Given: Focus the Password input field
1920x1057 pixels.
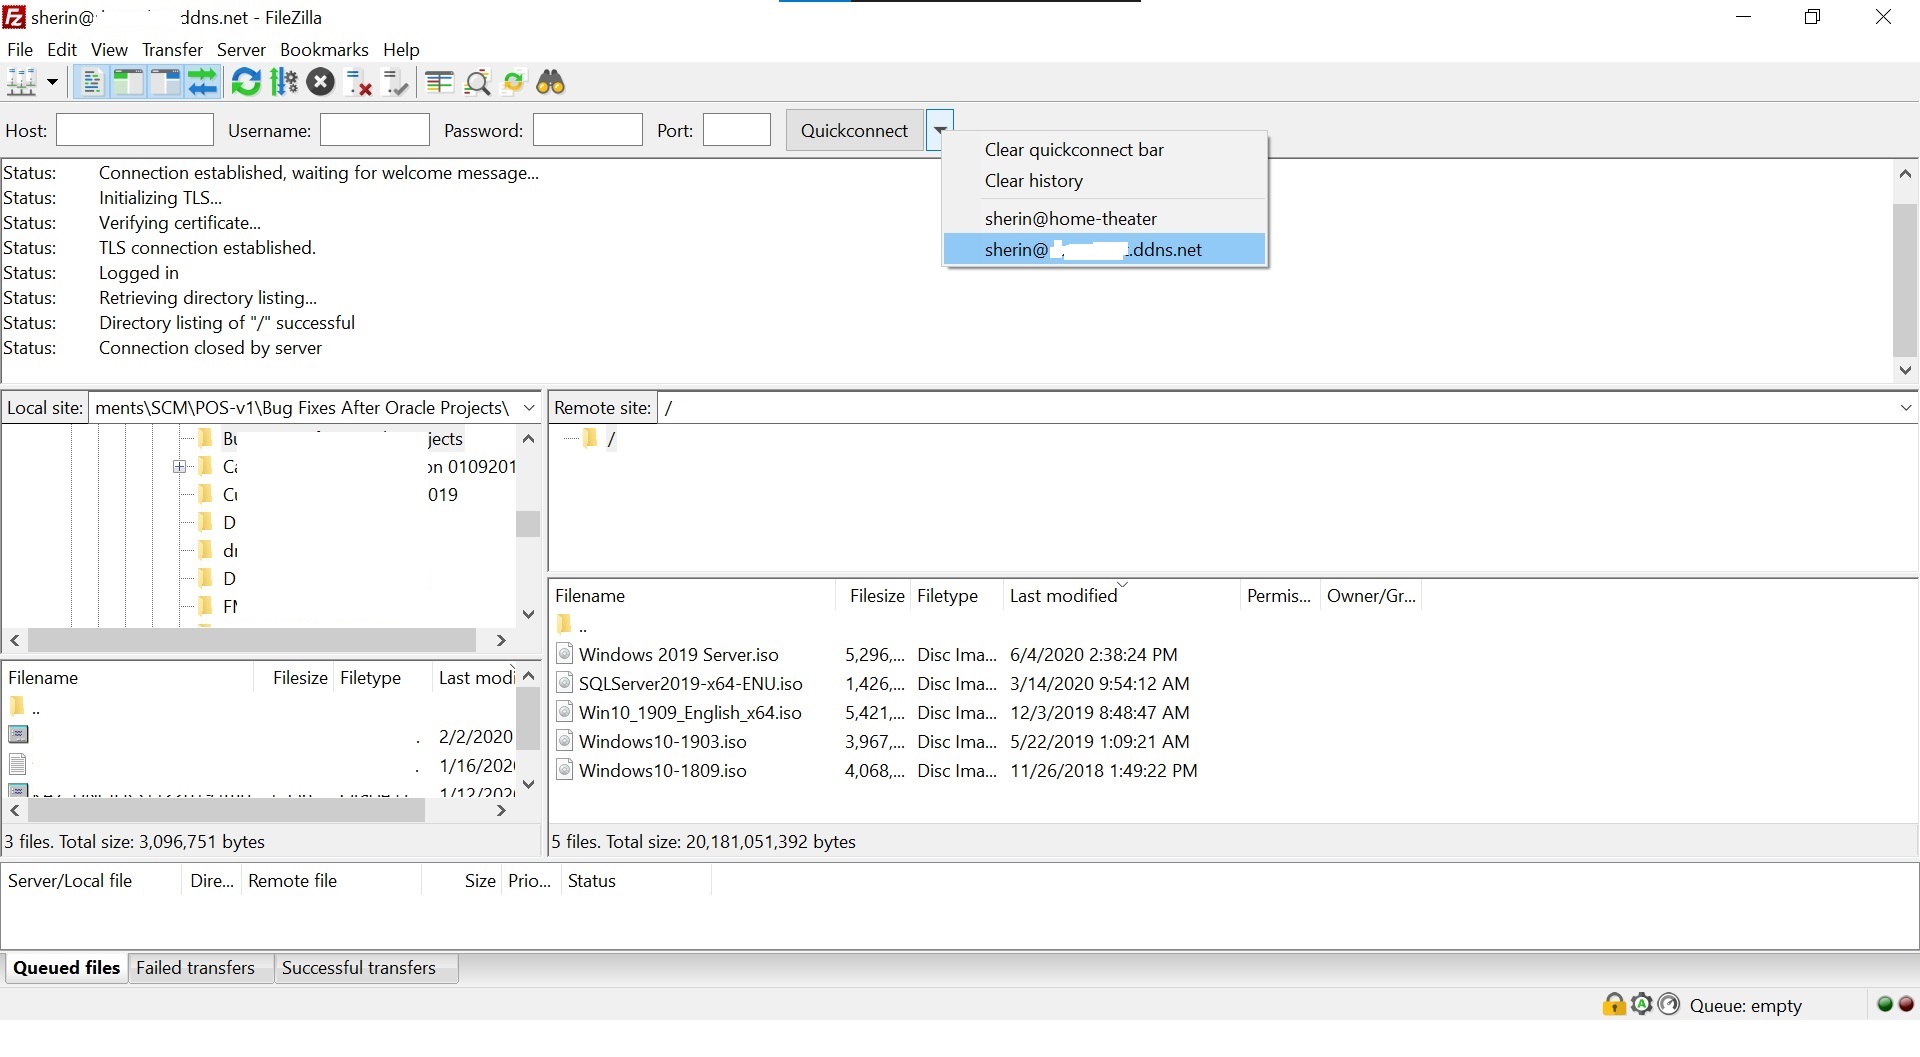Looking at the screenshot, I should [588, 130].
